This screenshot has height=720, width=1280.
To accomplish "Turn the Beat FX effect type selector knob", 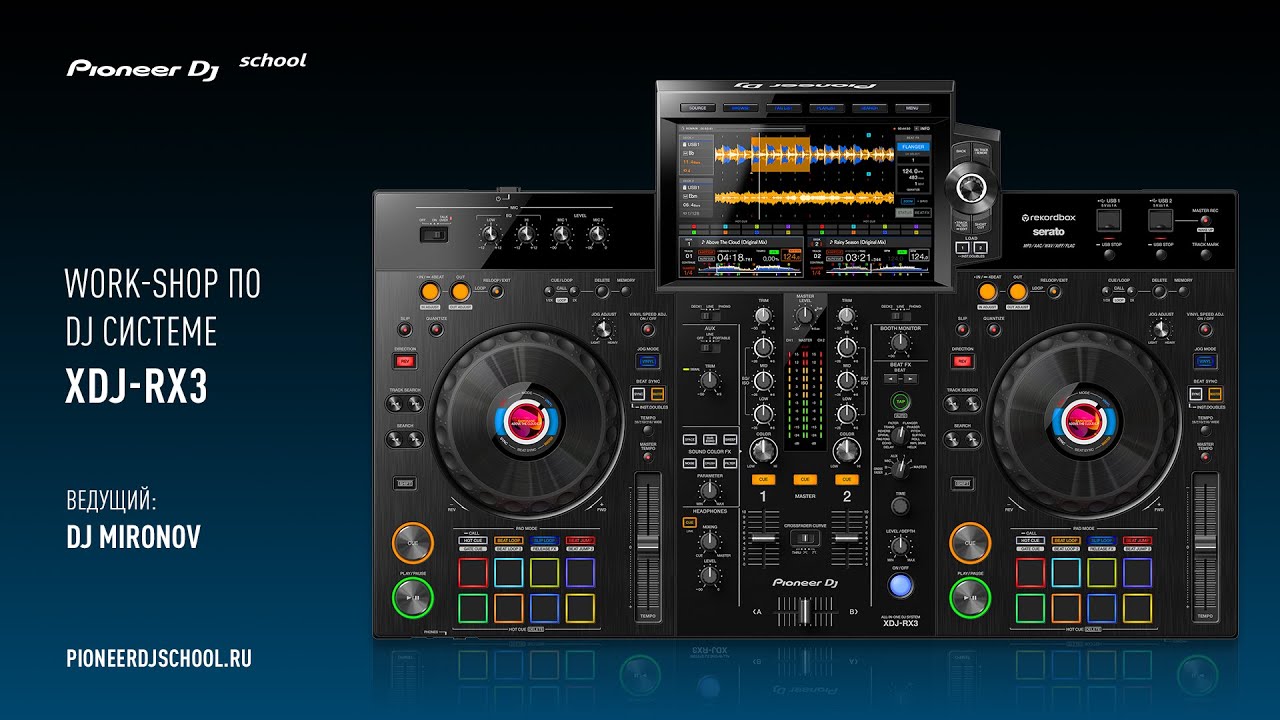I will tap(900, 434).
